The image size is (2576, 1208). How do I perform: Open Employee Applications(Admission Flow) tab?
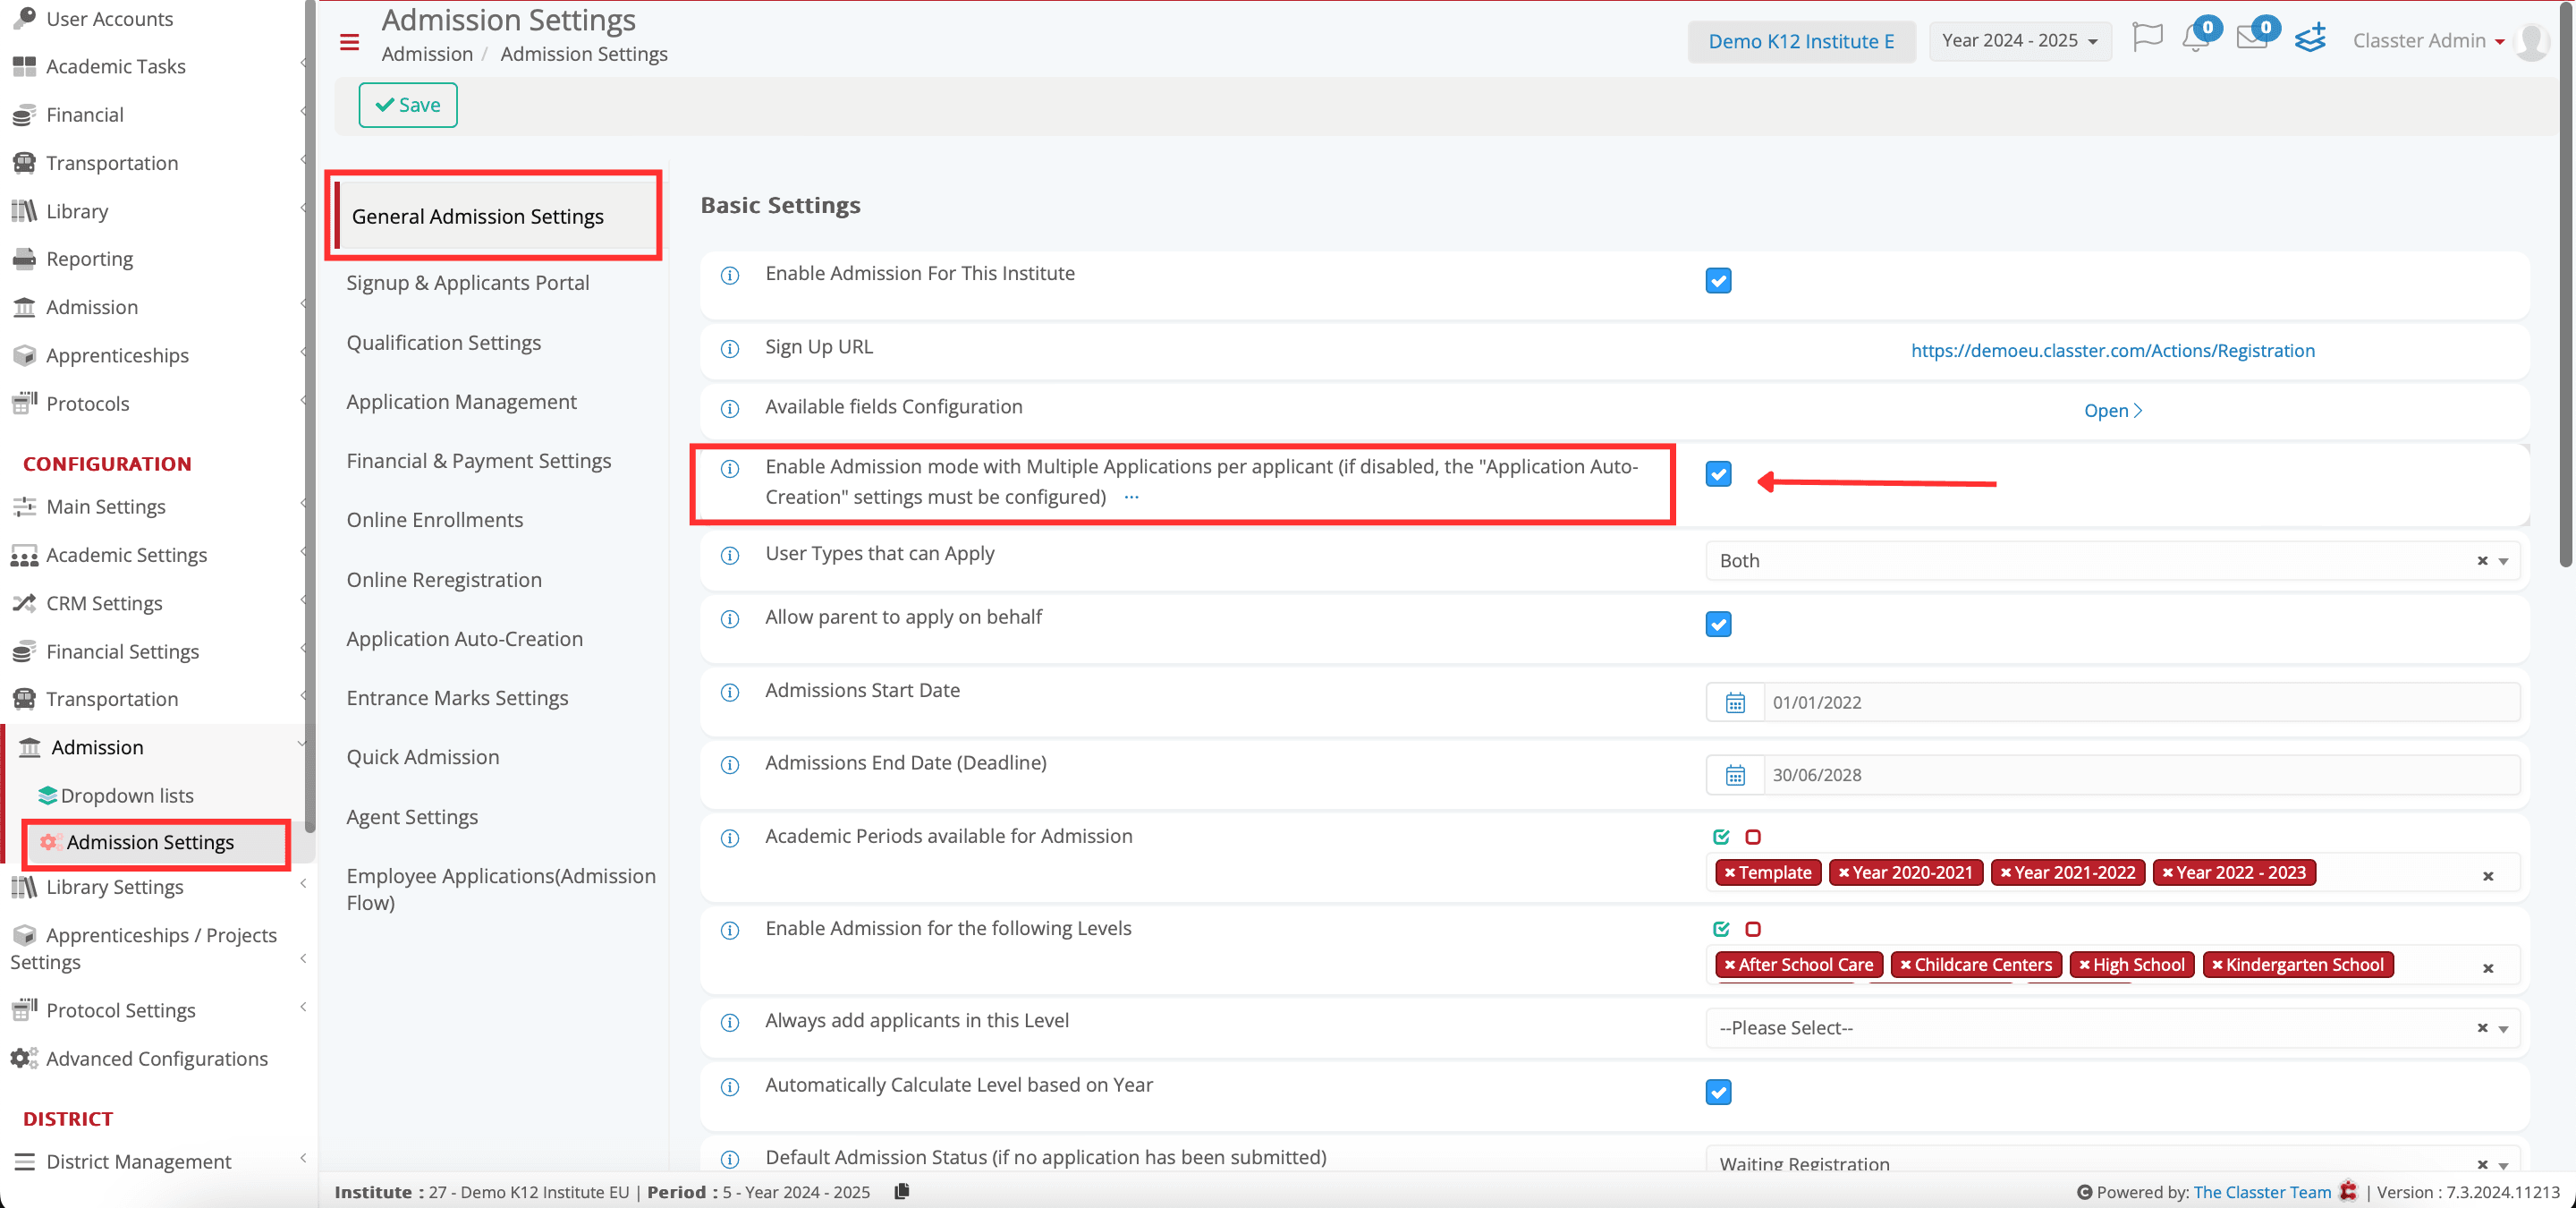[x=500, y=889]
